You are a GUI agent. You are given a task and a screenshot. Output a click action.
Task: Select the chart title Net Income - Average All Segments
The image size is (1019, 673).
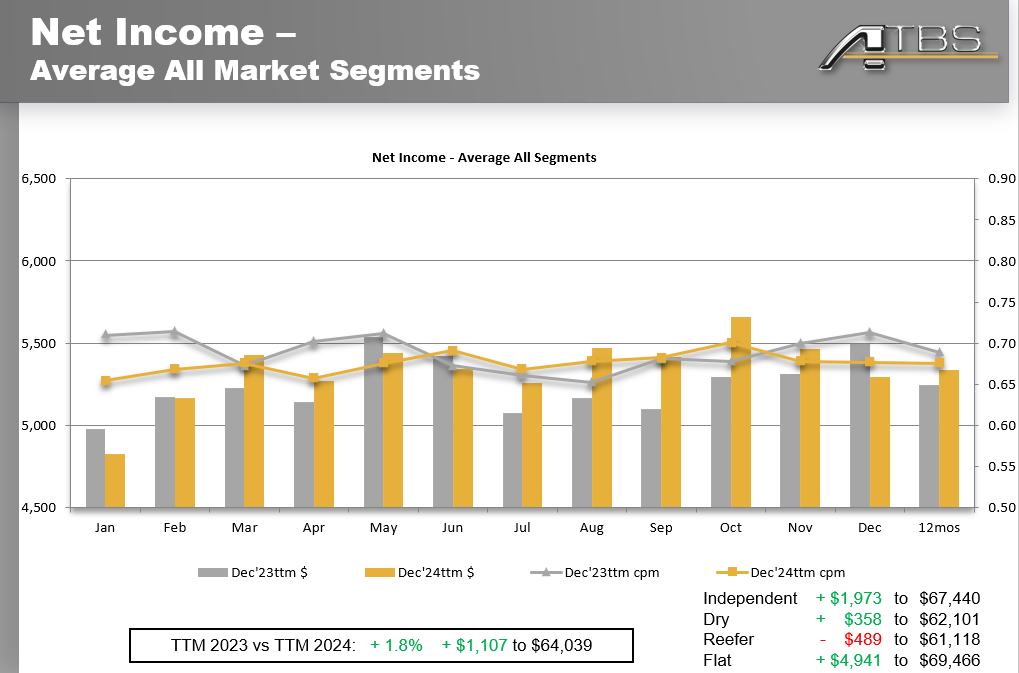(x=484, y=157)
